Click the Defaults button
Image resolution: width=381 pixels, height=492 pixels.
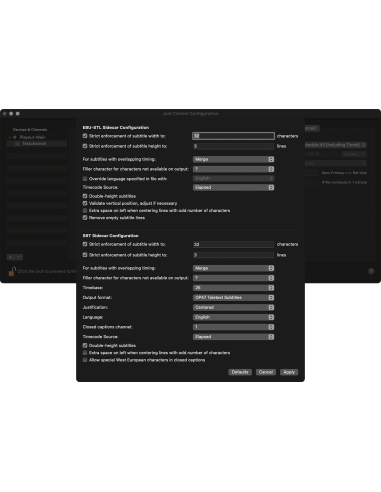pos(240,372)
